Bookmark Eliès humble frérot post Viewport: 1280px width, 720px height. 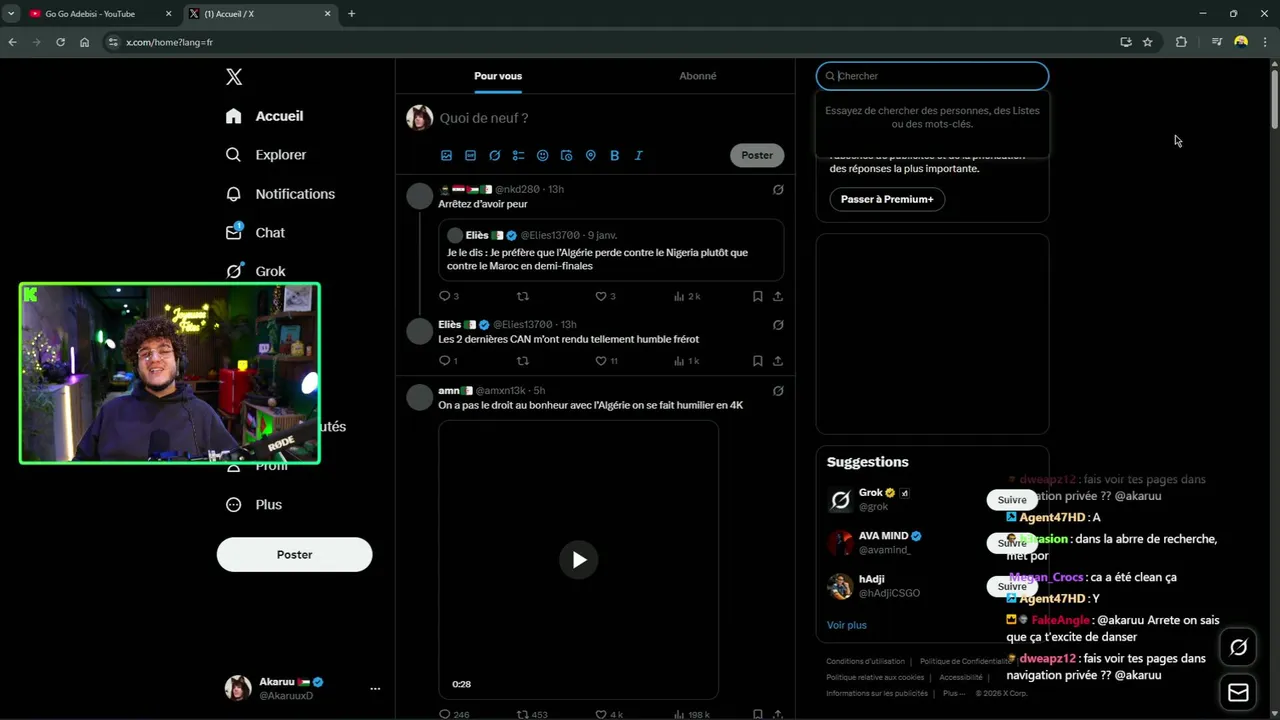coord(758,361)
